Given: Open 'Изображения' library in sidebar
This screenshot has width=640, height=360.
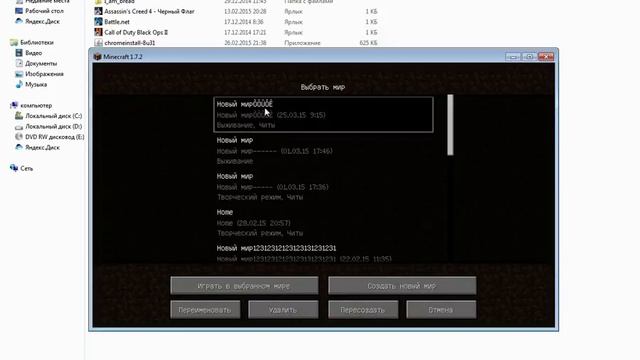Looking at the screenshot, I should [x=40, y=74].
